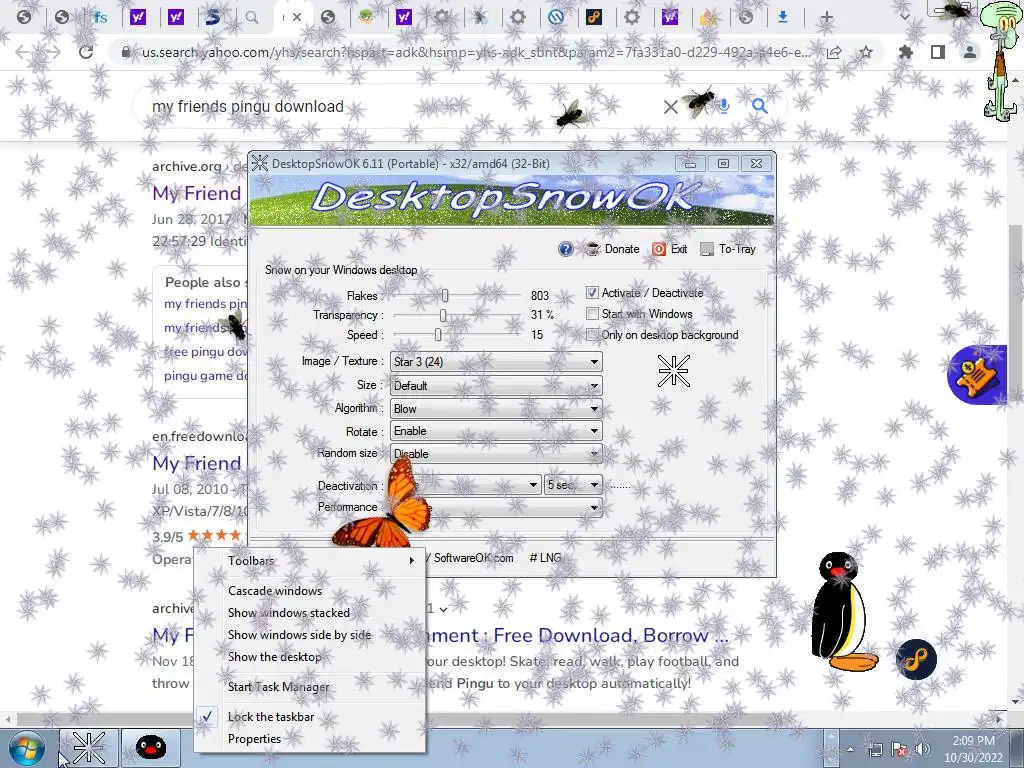
Task: Open the Rotate dropdown showing Enable
Action: point(496,431)
